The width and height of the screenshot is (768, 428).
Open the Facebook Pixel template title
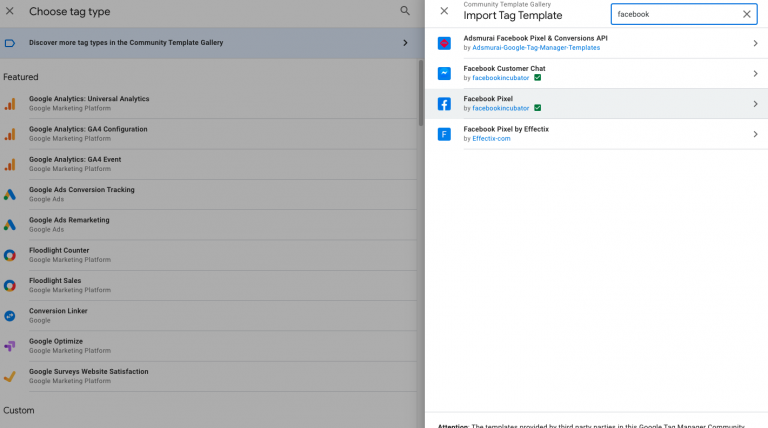point(488,99)
